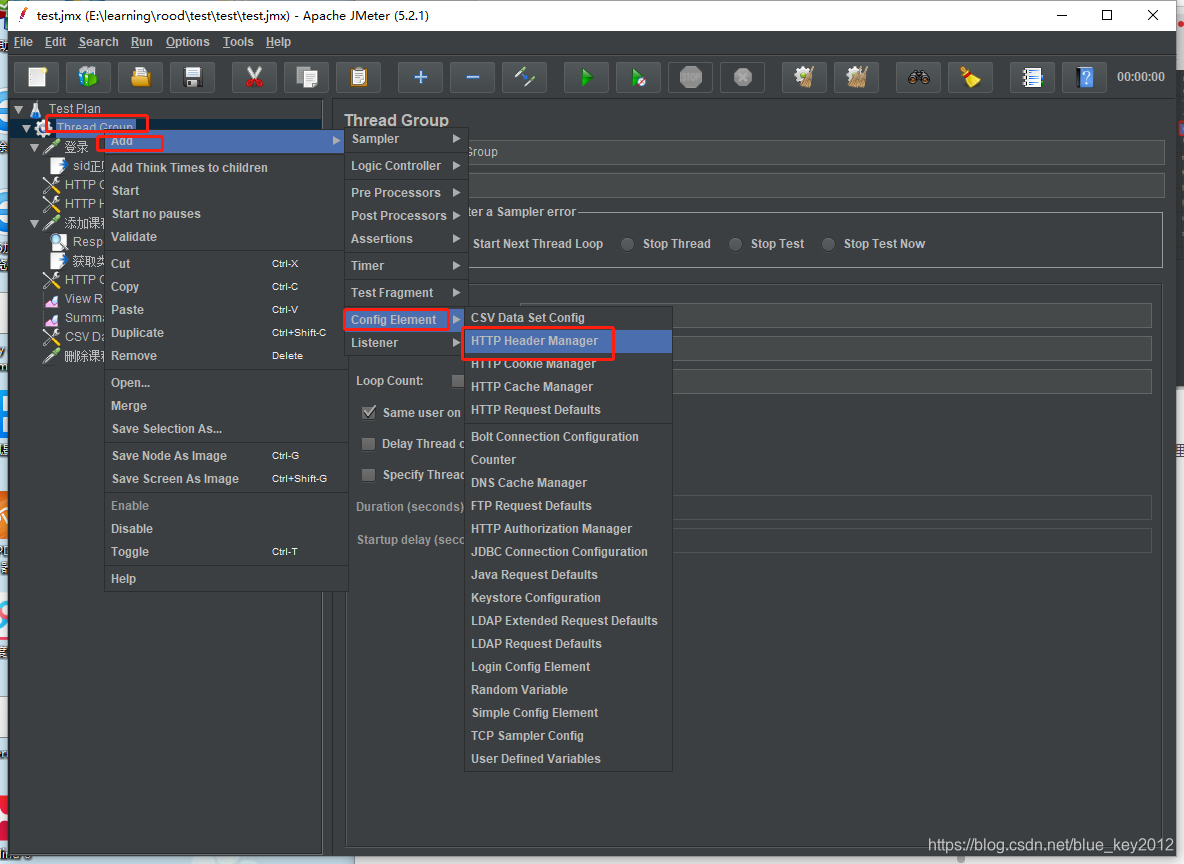Open the Function Helper dialog icon
The height and width of the screenshot is (864, 1184).
(1032, 77)
